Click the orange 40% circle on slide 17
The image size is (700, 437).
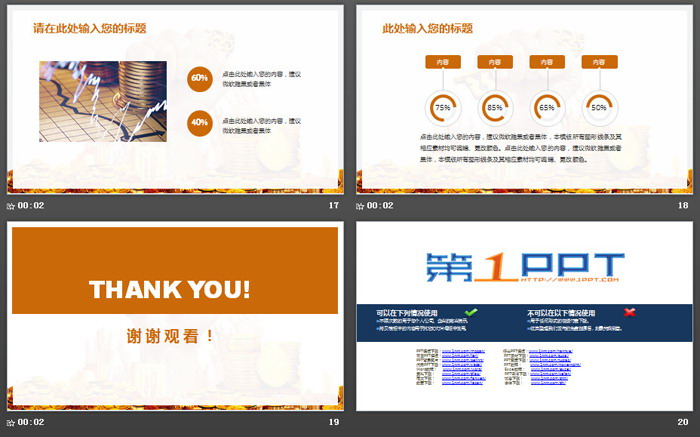(200, 123)
